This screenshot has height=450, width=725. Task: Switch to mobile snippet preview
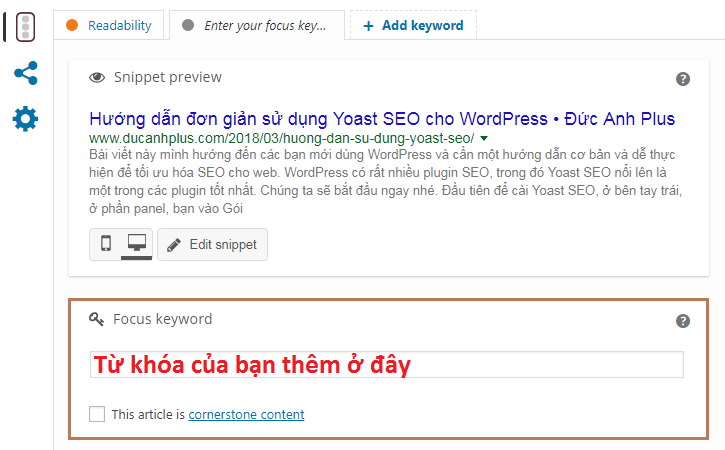pyautogui.click(x=106, y=244)
